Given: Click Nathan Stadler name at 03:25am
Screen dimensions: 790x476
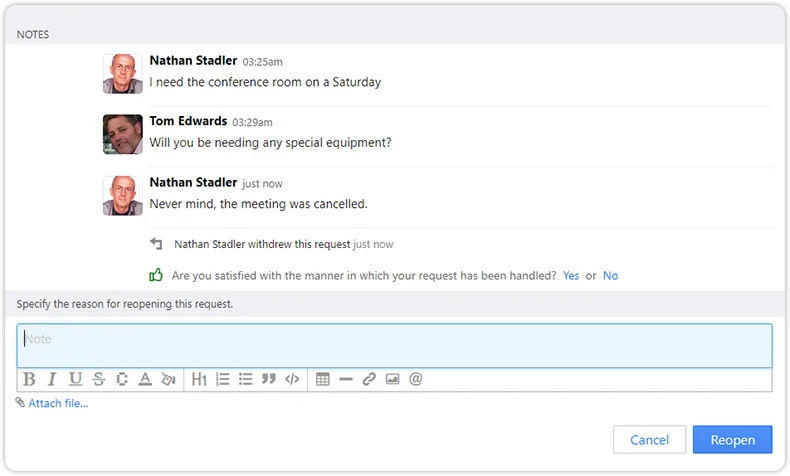Looking at the screenshot, I should click(193, 60).
